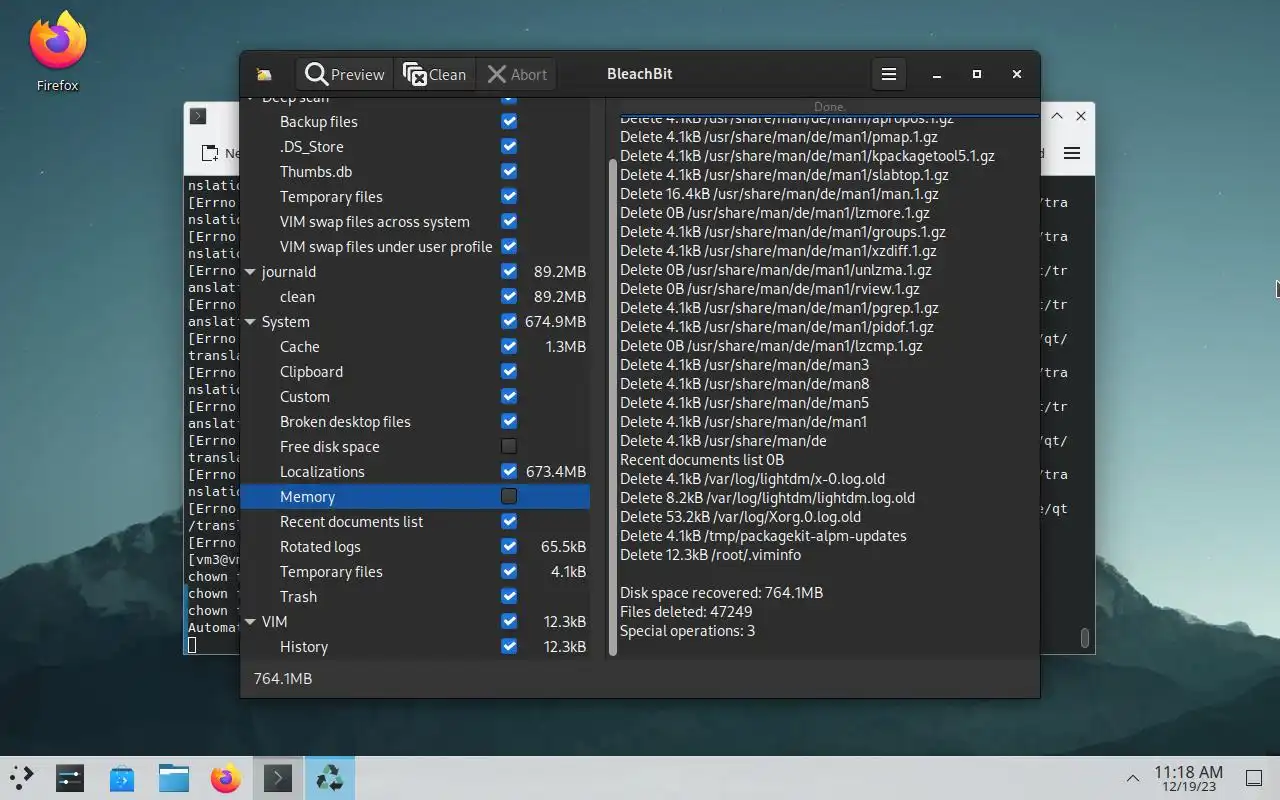This screenshot has width=1280, height=800.
Task: Uncheck the Trash checkbox
Action: coord(509,596)
